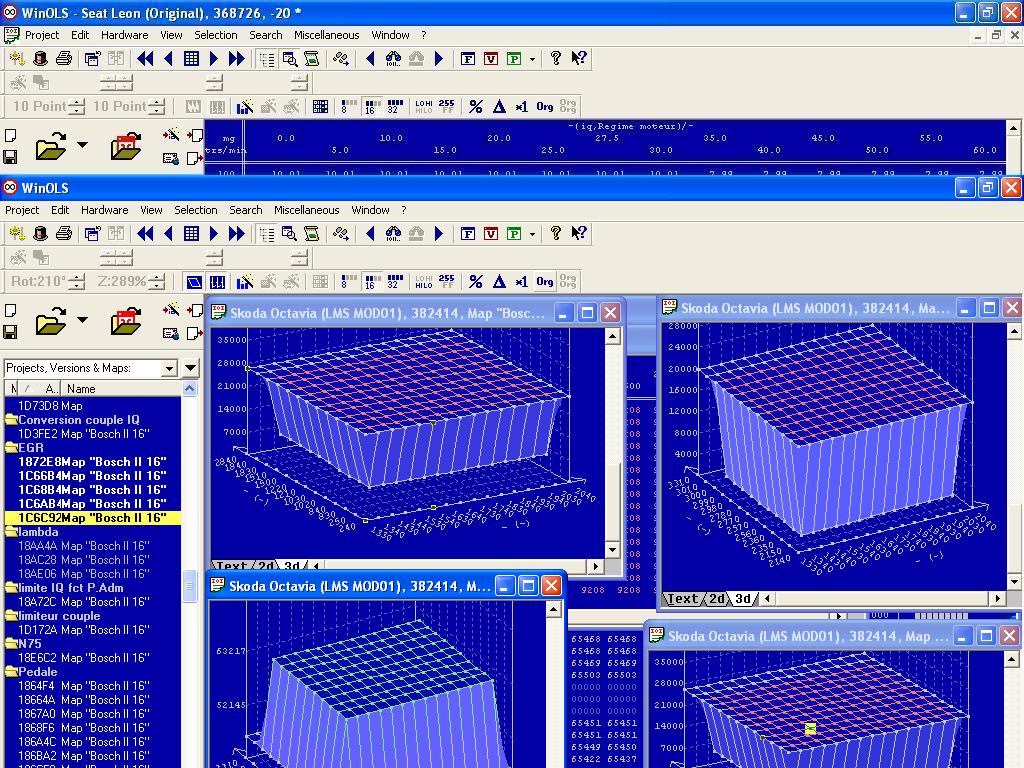Click the yellow question mark help icon in front WinOLS
This screenshot has width=1024, height=768.
pos(555,233)
